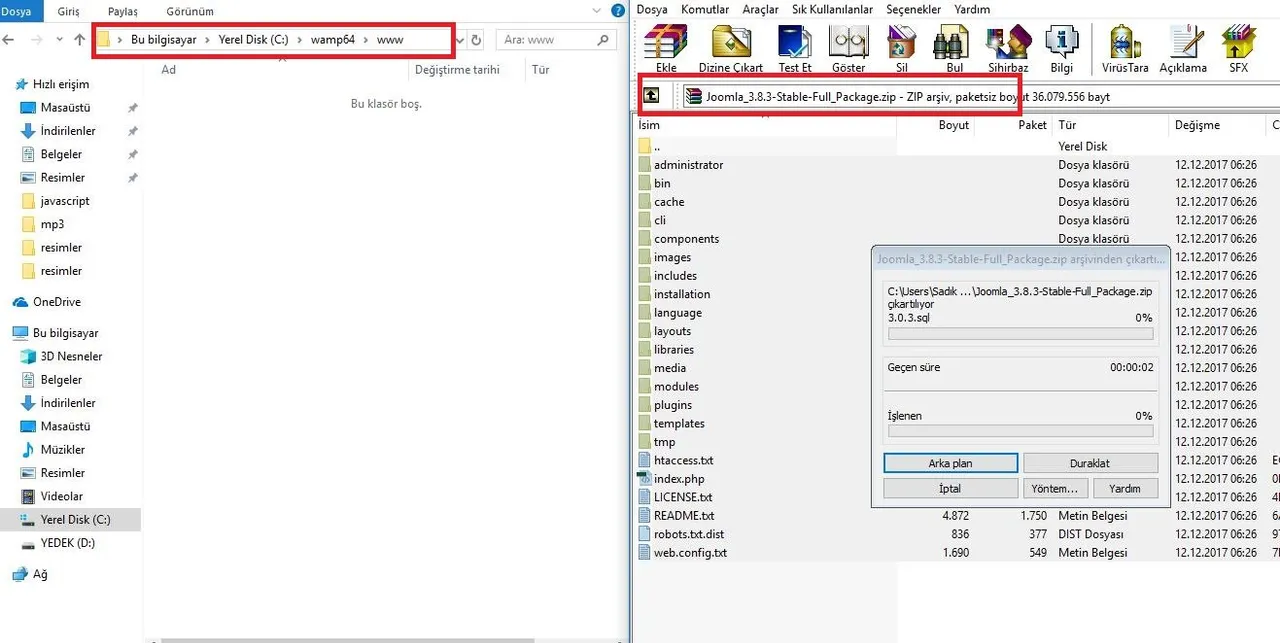Viewport: 1280px width, 643px height.
Task: Select YEDEK (D:) drive in sidebar
Action: [x=67, y=543]
